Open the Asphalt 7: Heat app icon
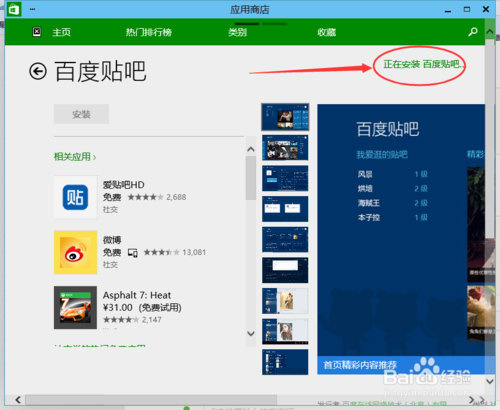This screenshot has height=410, width=500. coord(76,307)
